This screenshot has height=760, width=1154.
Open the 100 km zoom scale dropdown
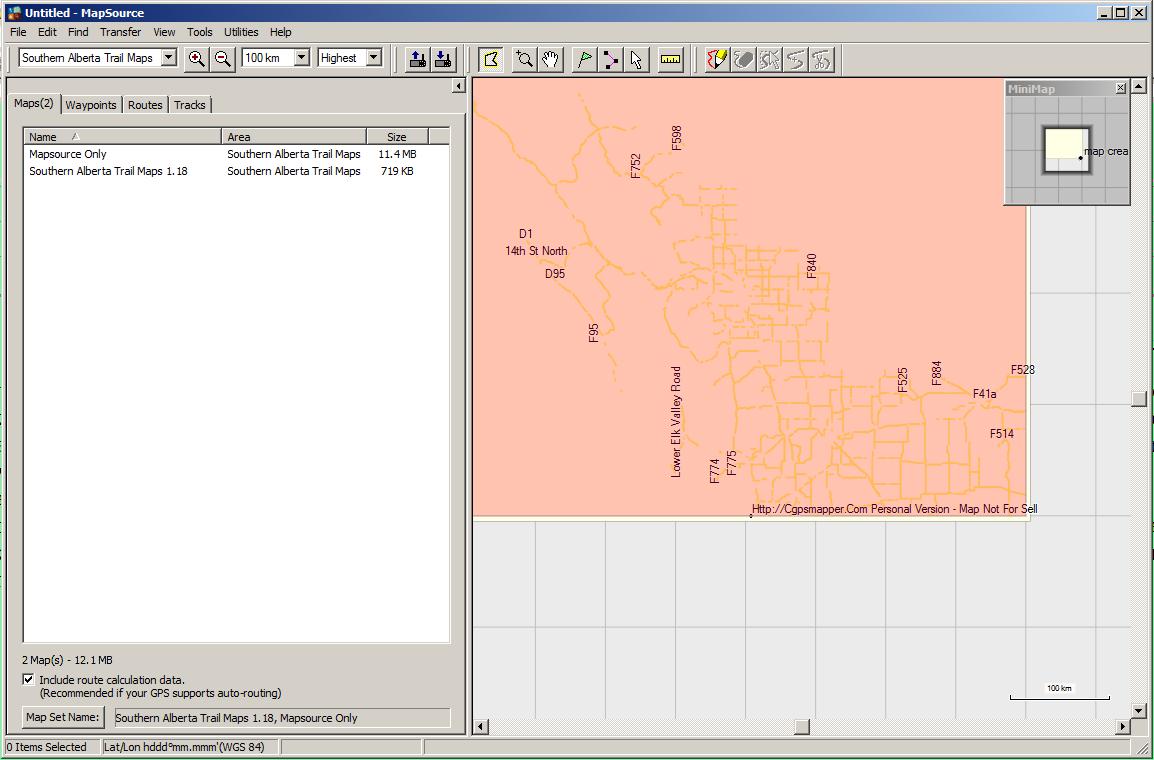[x=301, y=58]
